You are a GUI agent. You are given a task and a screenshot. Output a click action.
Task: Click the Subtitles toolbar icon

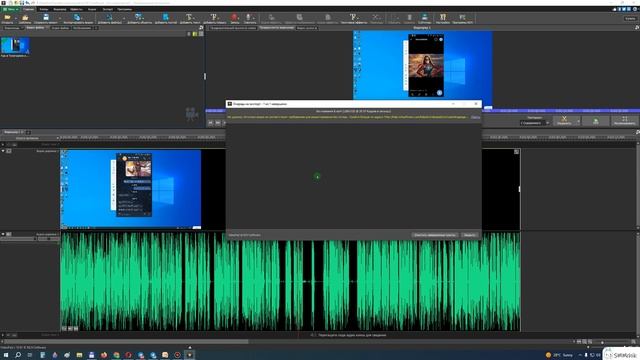(x=424, y=18)
